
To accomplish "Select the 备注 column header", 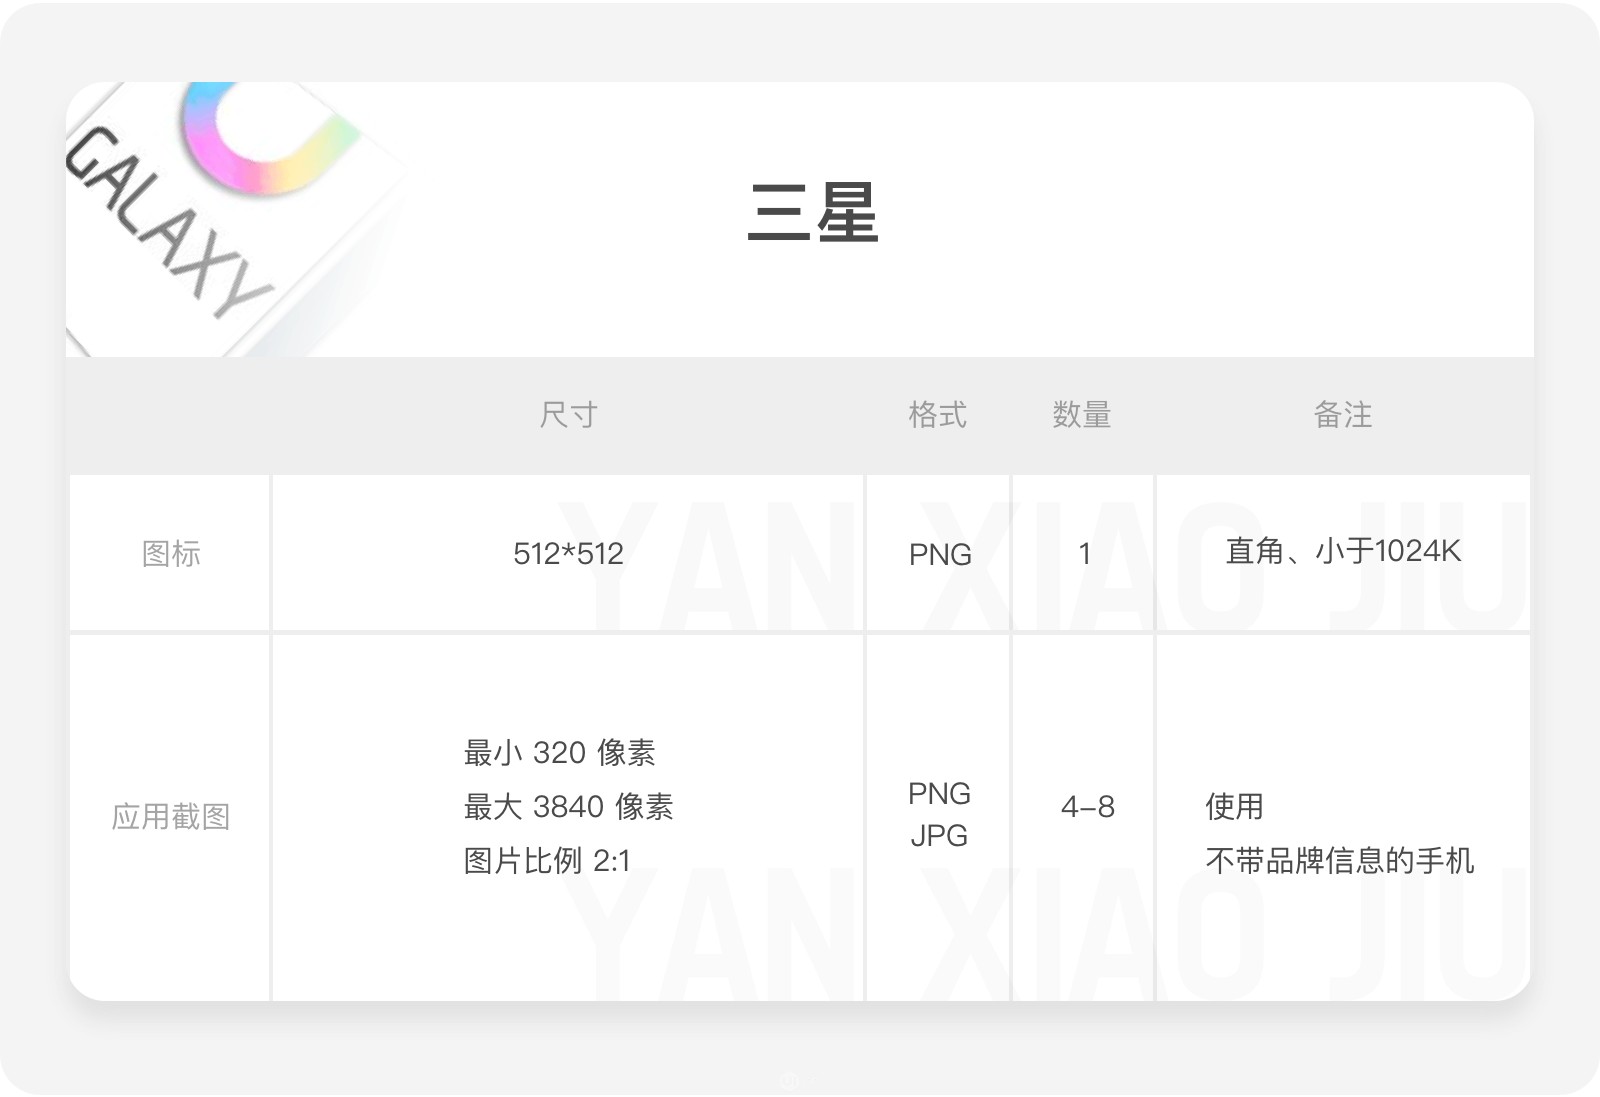I will [x=1342, y=414].
